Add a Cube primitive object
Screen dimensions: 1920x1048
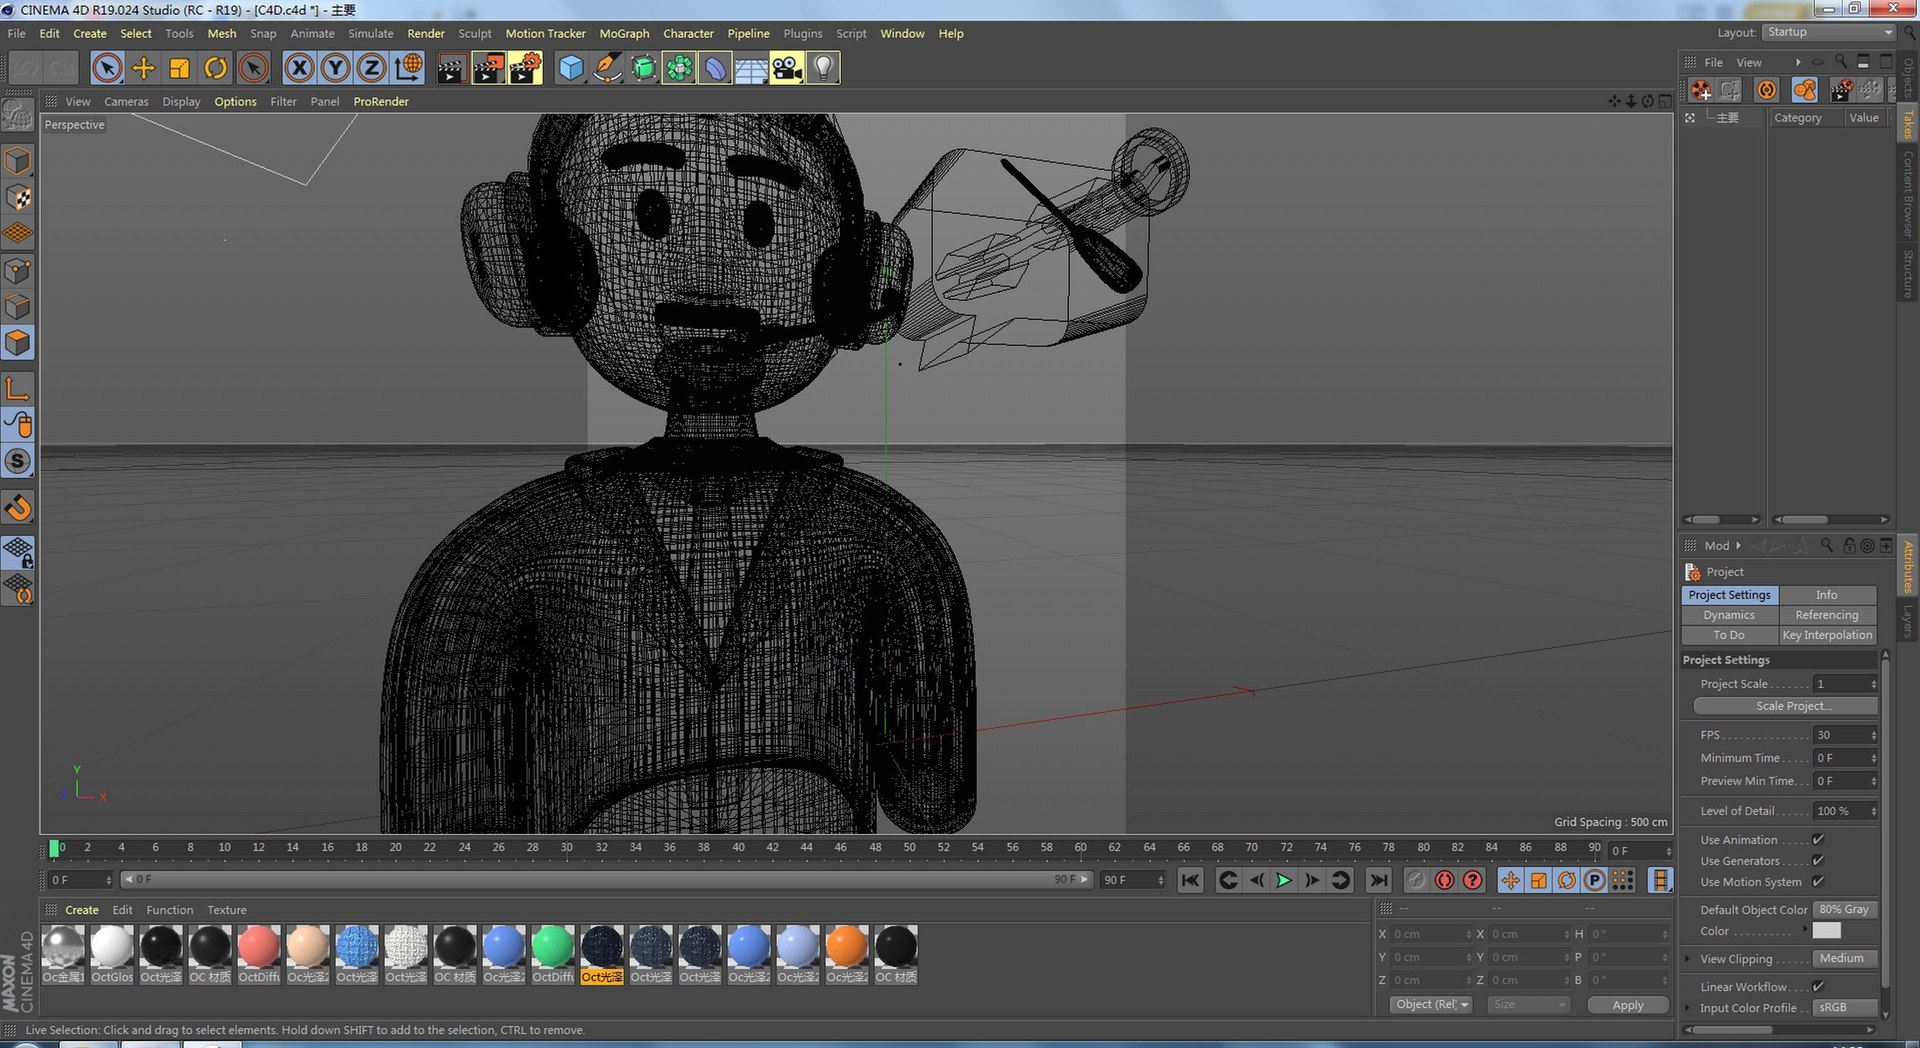pyautogui.click(x=571, y=68)
